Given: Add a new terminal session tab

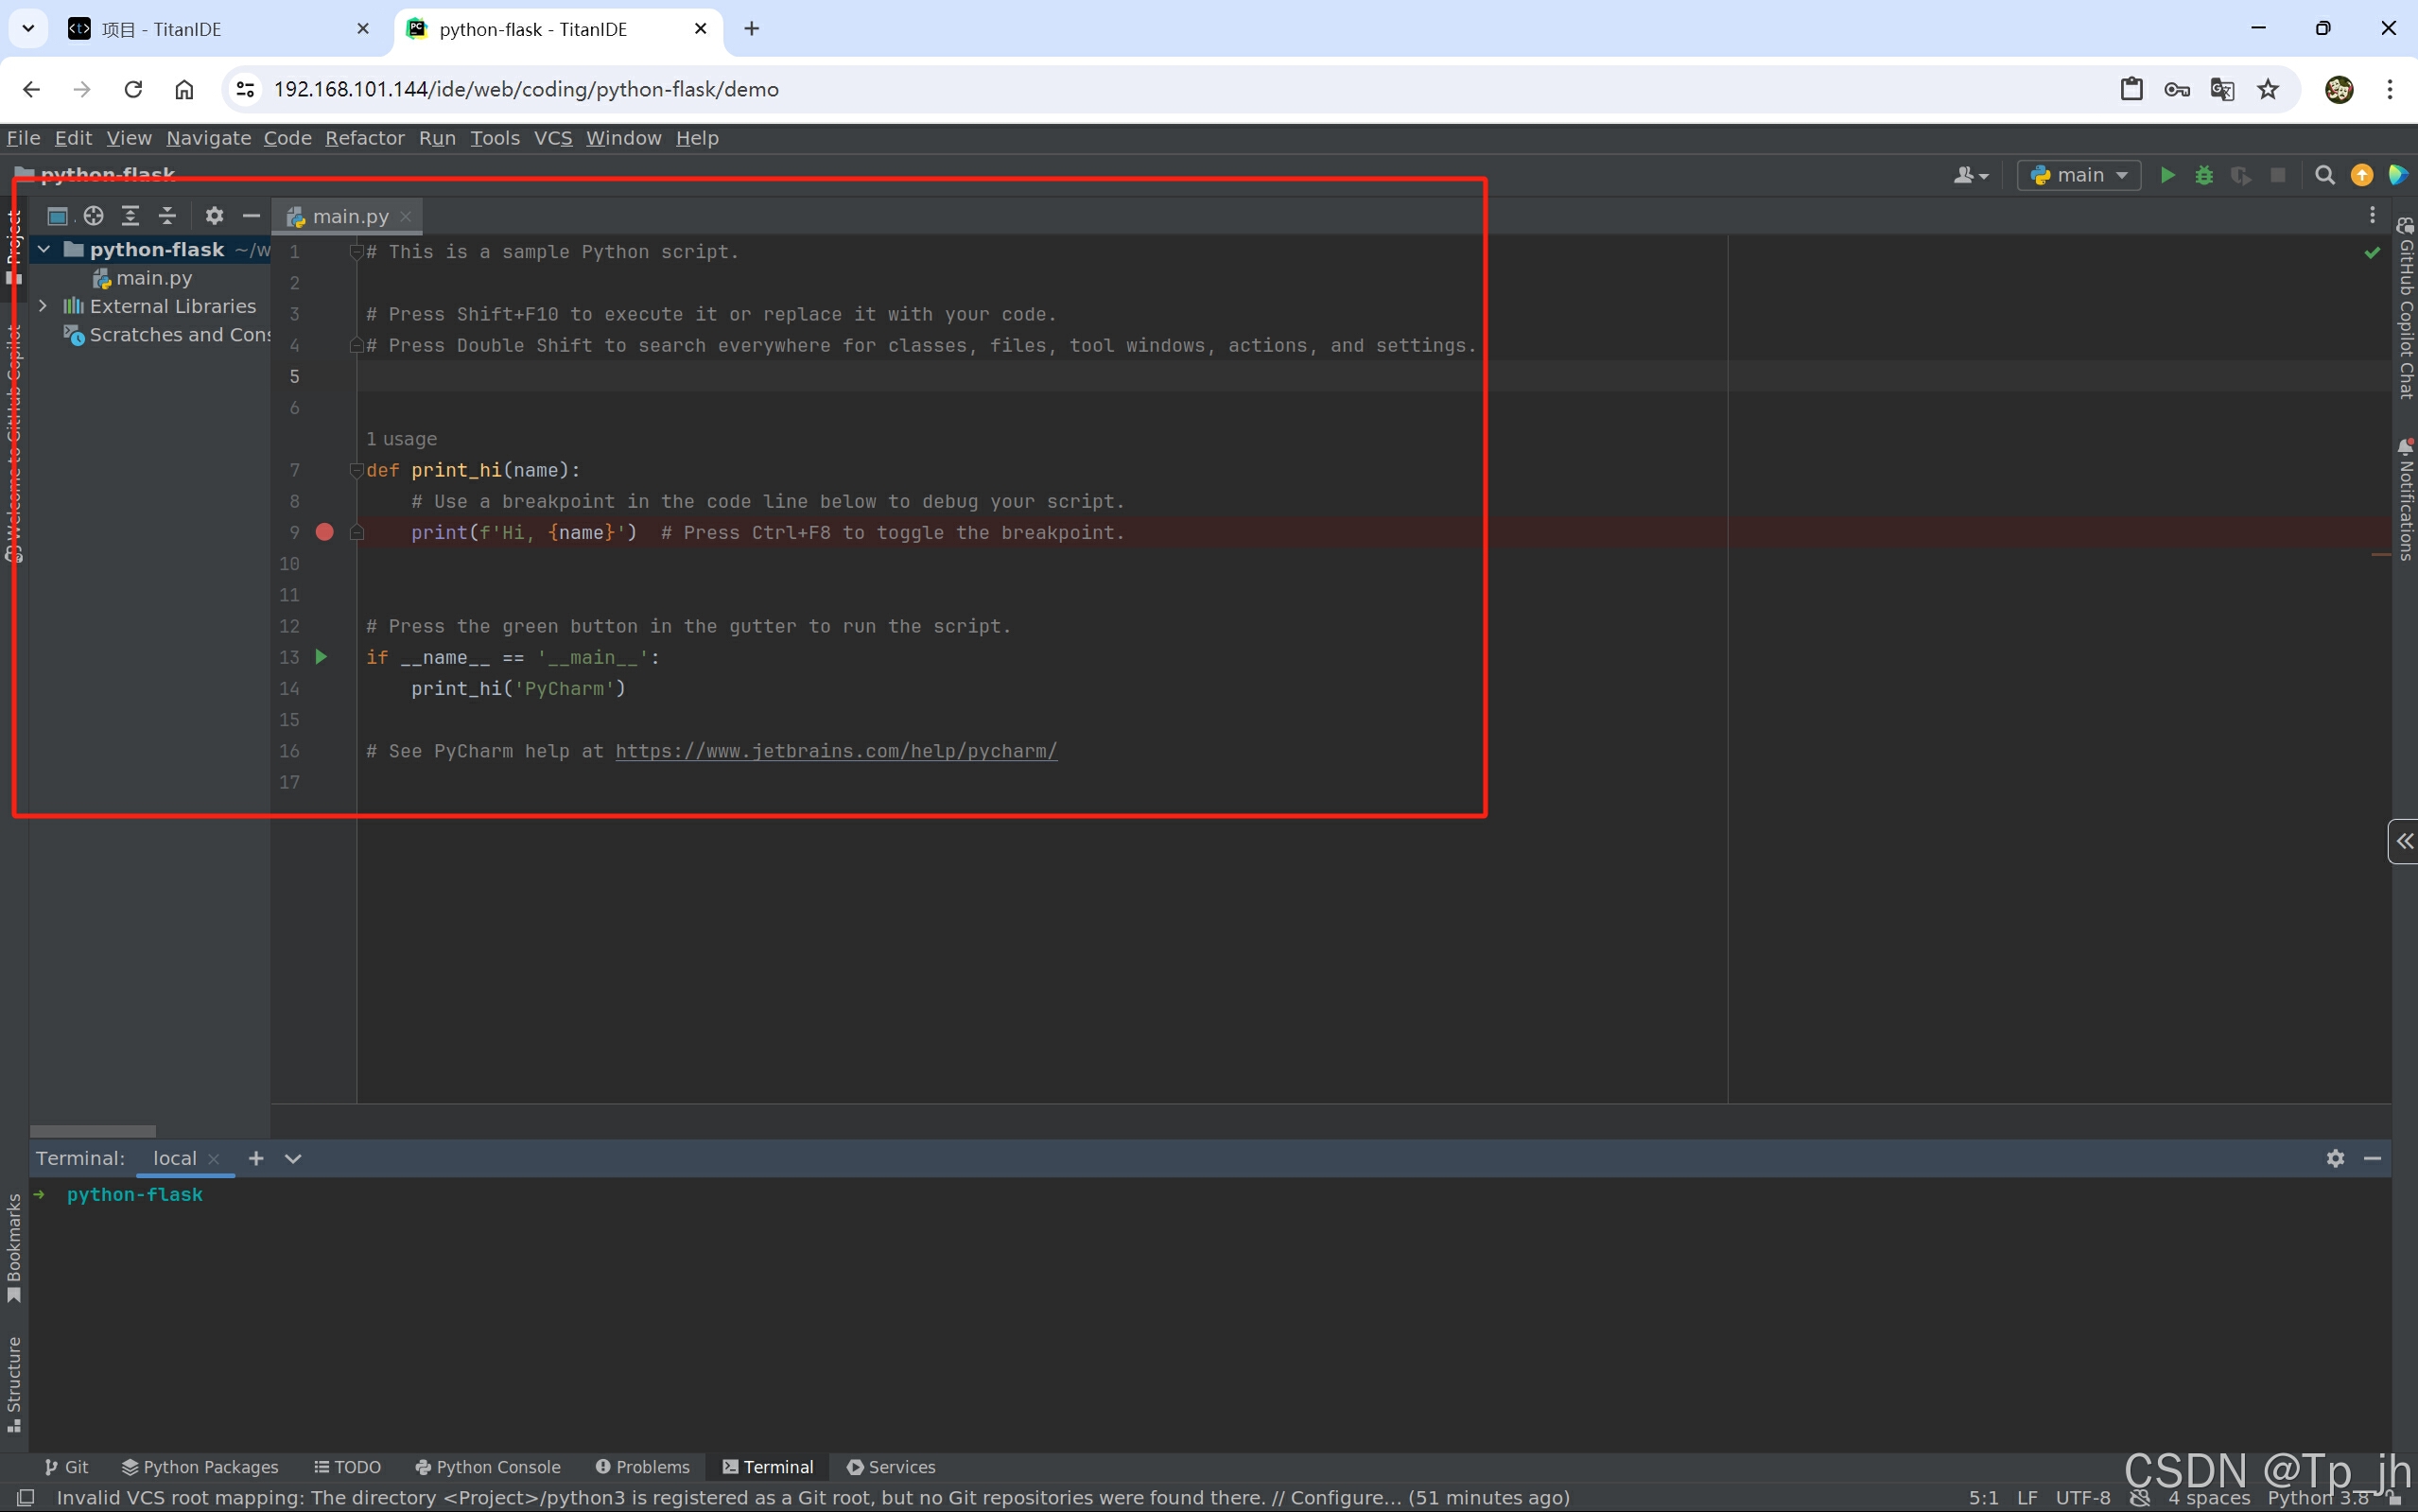Looking at the screenshot, I should 256,1158.
